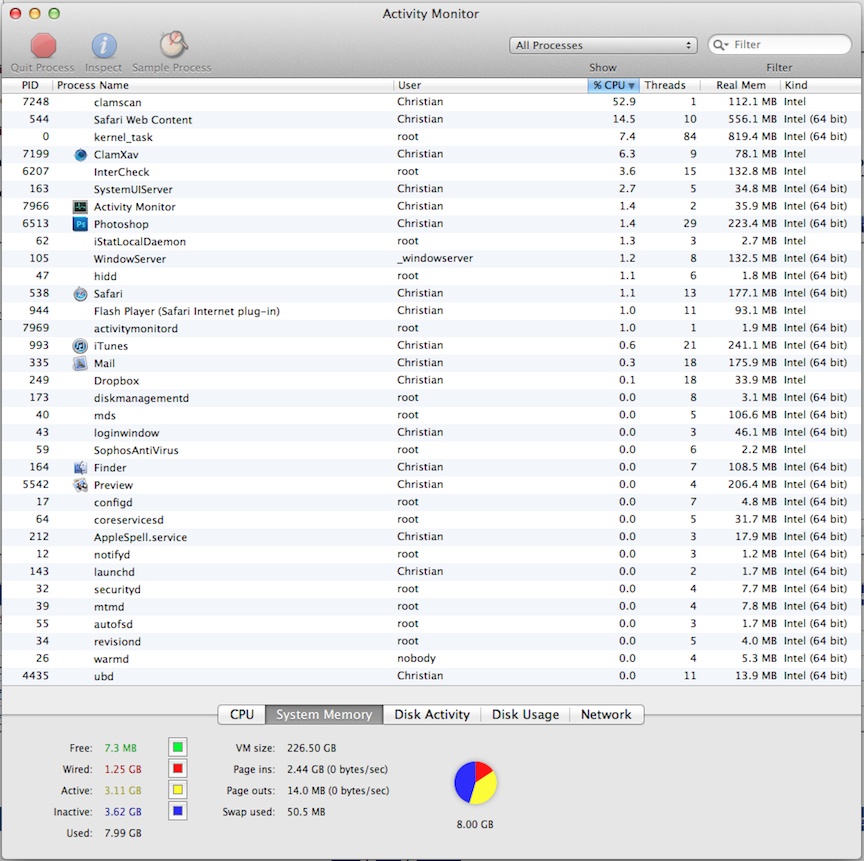Click the Inspect info icon

coord(104,46)
